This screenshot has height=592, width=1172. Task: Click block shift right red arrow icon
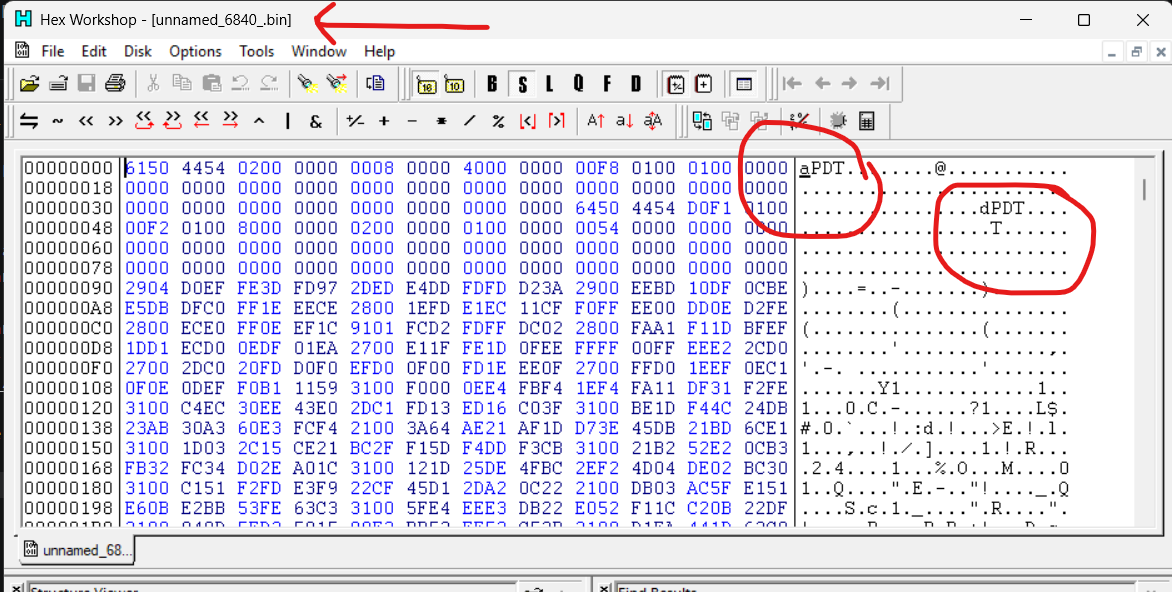230,120
